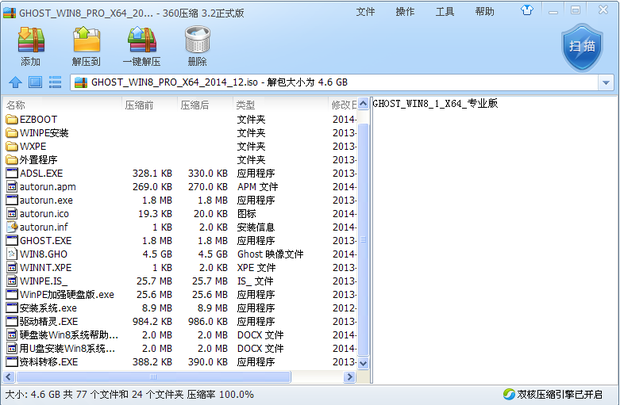
Task: Click the GHOST_WIN8_1_X64_专业版 comment text
Action: [x=435, y=104]
